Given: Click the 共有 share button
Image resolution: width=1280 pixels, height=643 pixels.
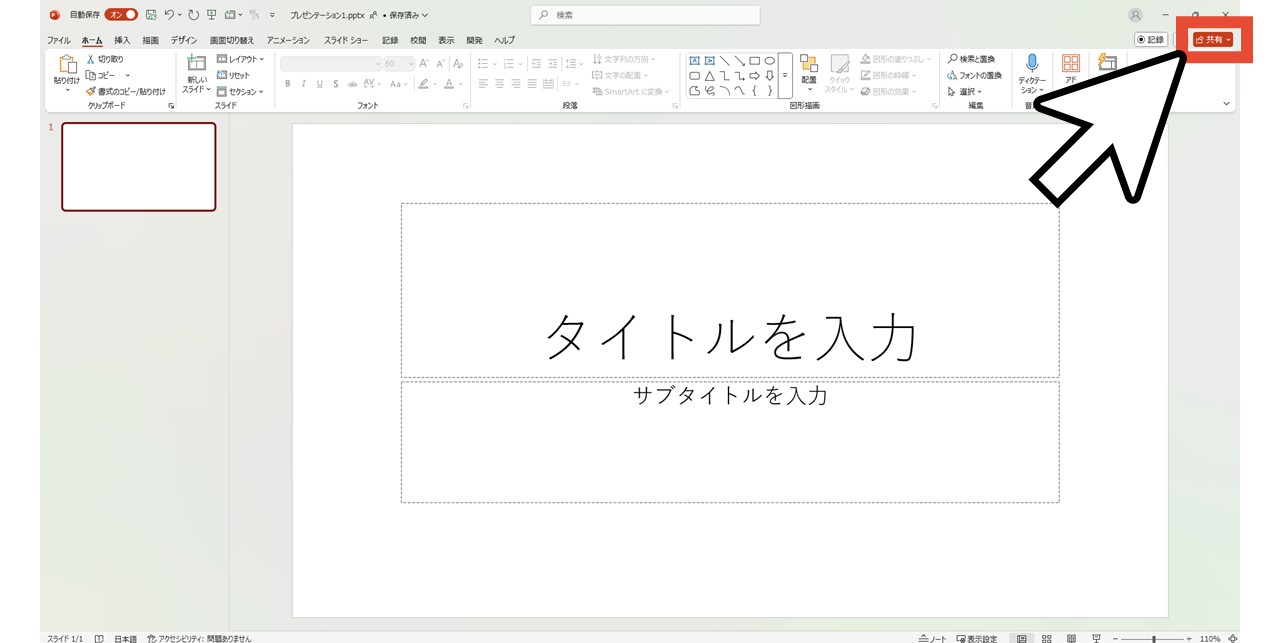Looking at the screenshot, I should click(x=1214, y=39).
